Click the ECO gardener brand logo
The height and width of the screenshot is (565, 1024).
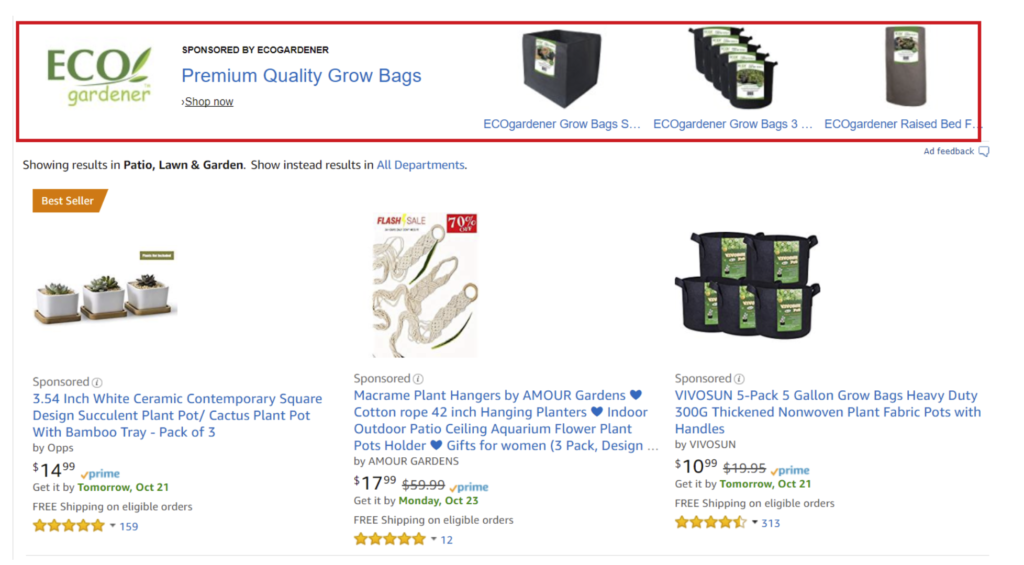click(99, 76)
